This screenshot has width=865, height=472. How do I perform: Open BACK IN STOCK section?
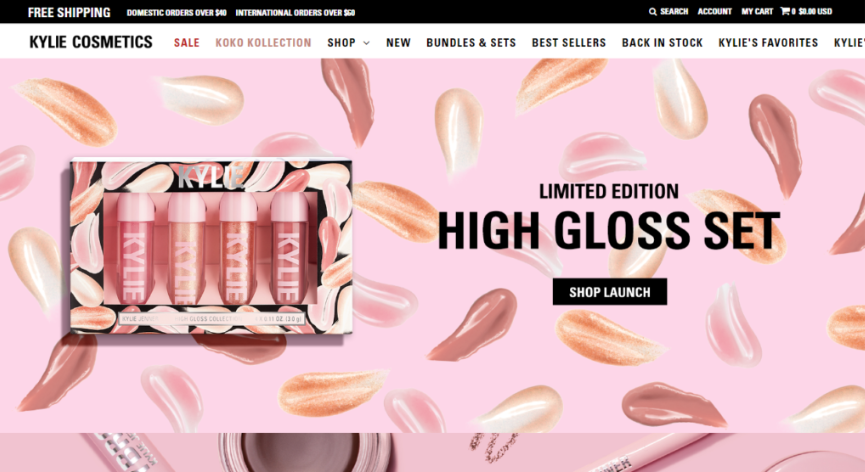pos(662,42)
